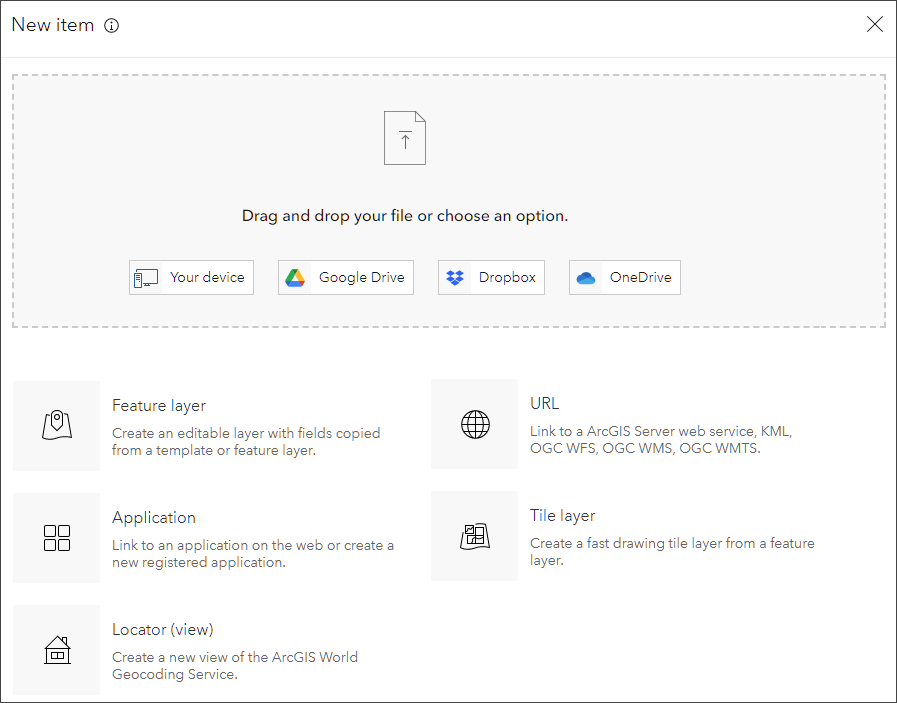Open the Application item option

point(154,518)
